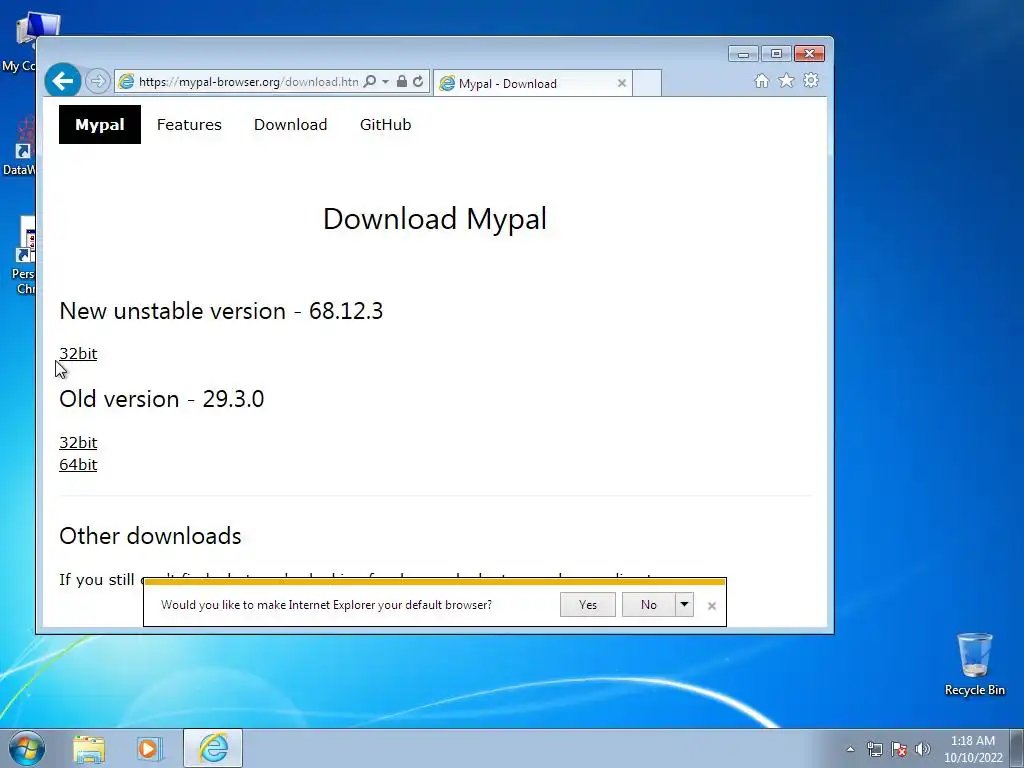Launch Windows Media Player from taskbar
Viewport: 1024px width, 768px height.
click(x=150, y=748)
